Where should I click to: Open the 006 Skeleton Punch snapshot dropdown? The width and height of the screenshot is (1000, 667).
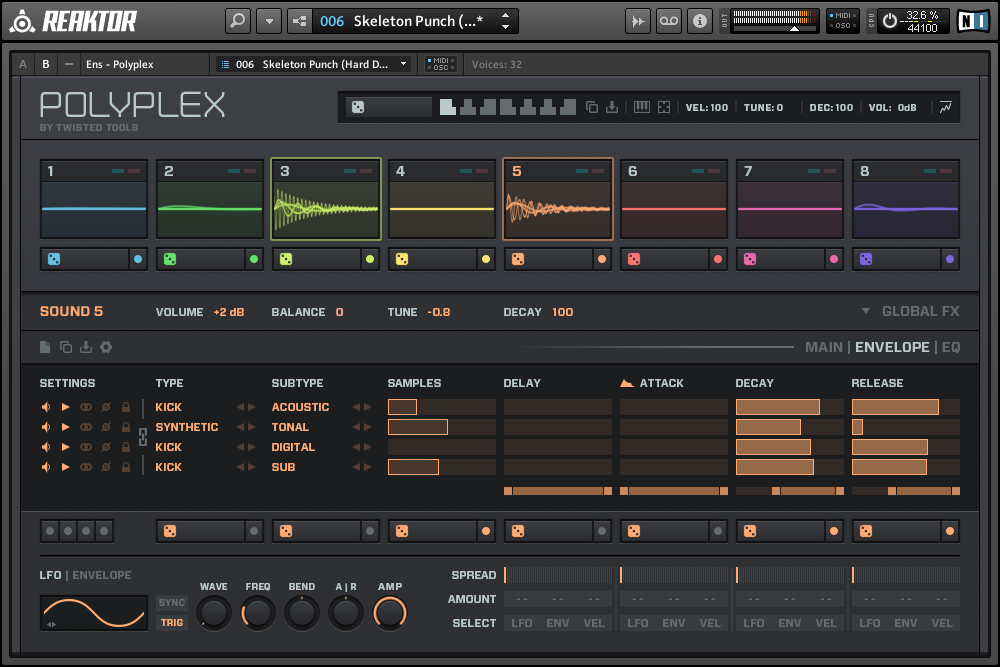[313, 64]
